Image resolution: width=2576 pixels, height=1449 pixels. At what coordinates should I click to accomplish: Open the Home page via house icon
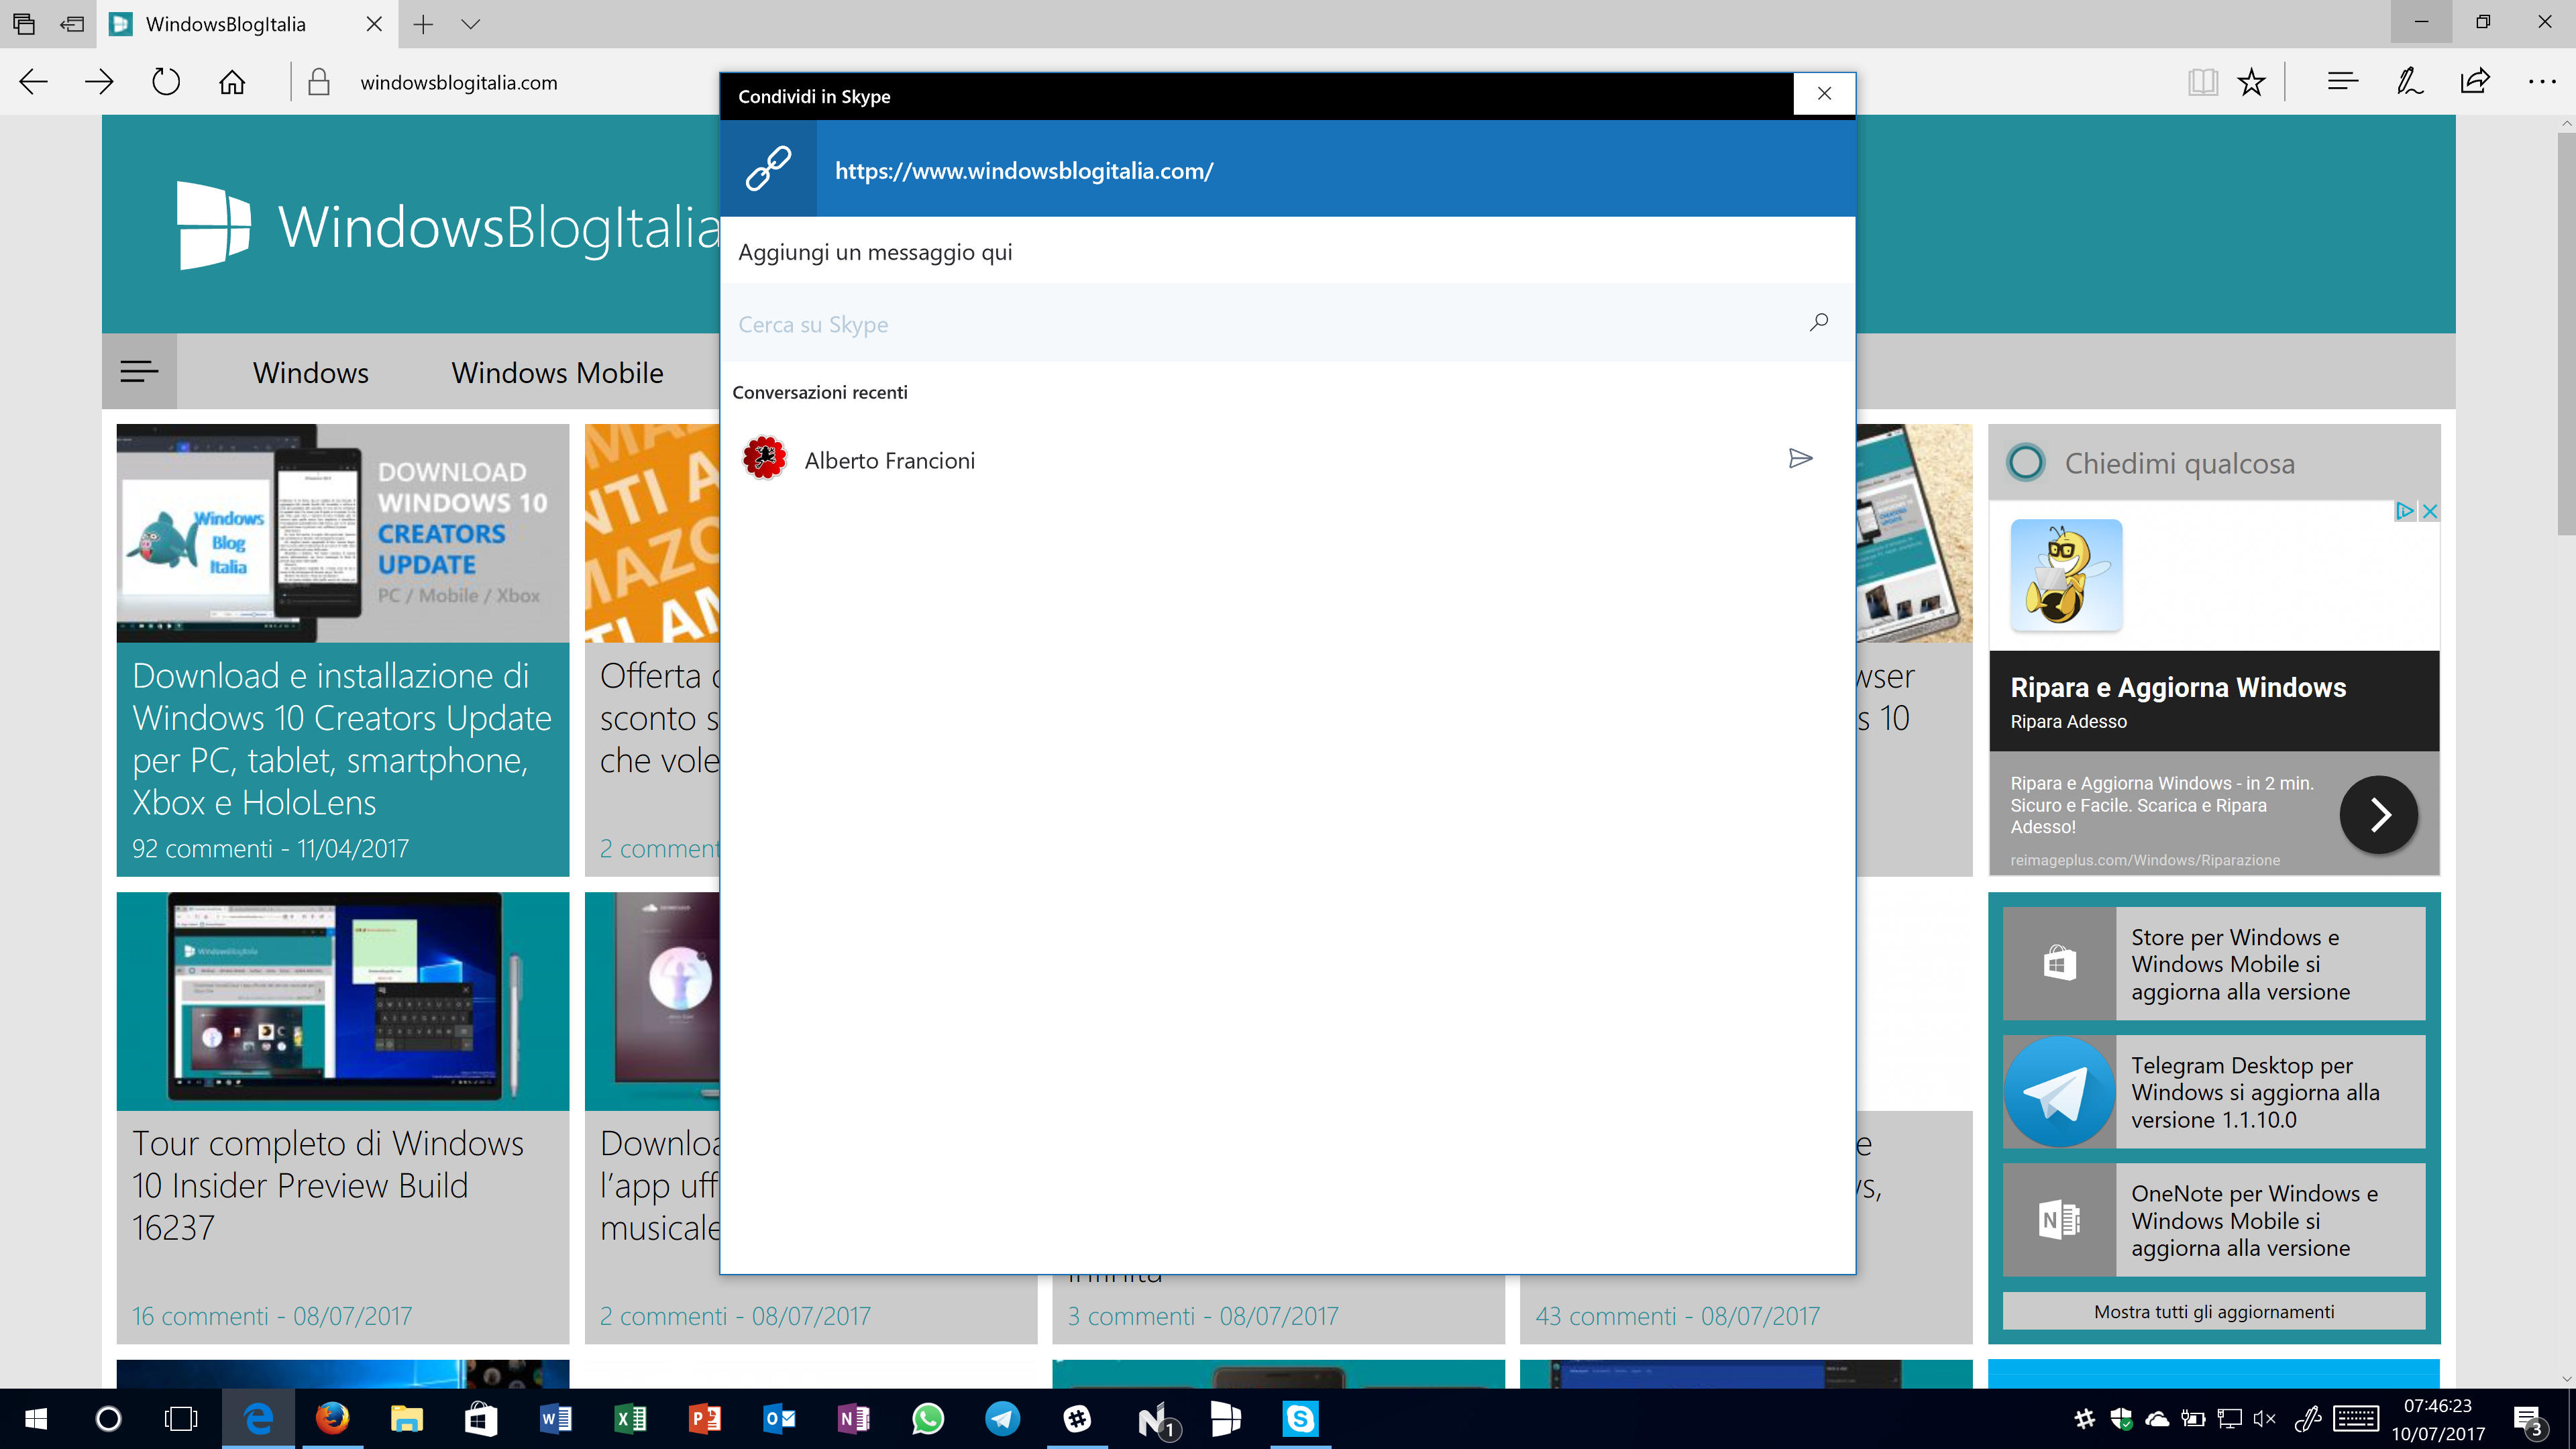coord(232,82)
